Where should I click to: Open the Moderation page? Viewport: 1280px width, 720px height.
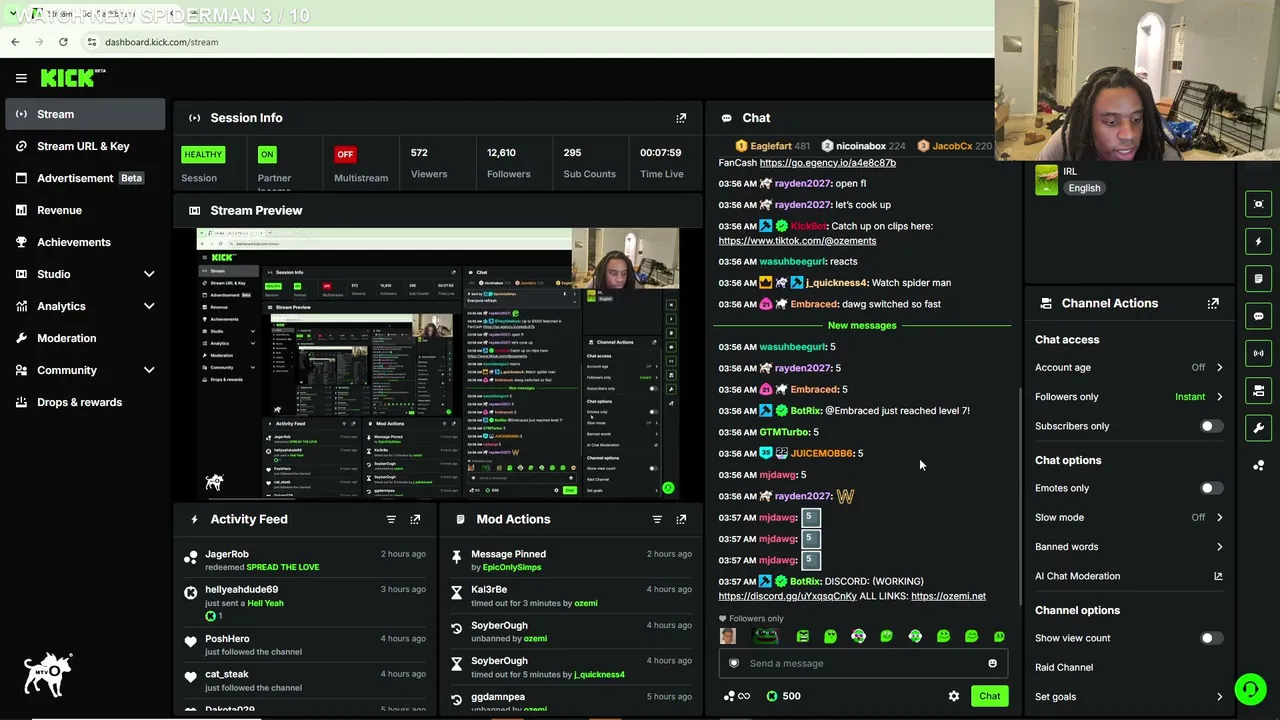85,338
